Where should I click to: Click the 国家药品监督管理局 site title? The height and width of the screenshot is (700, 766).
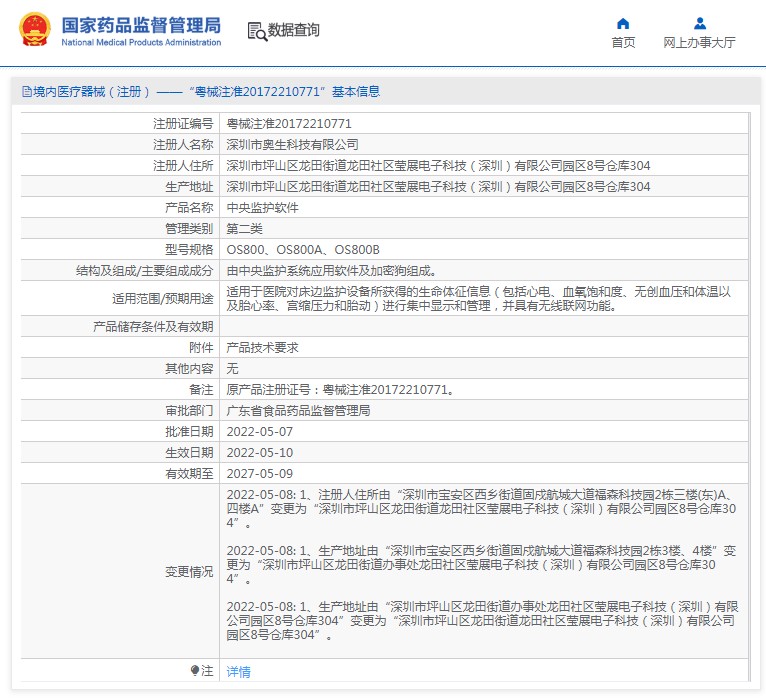coord(141,25)
